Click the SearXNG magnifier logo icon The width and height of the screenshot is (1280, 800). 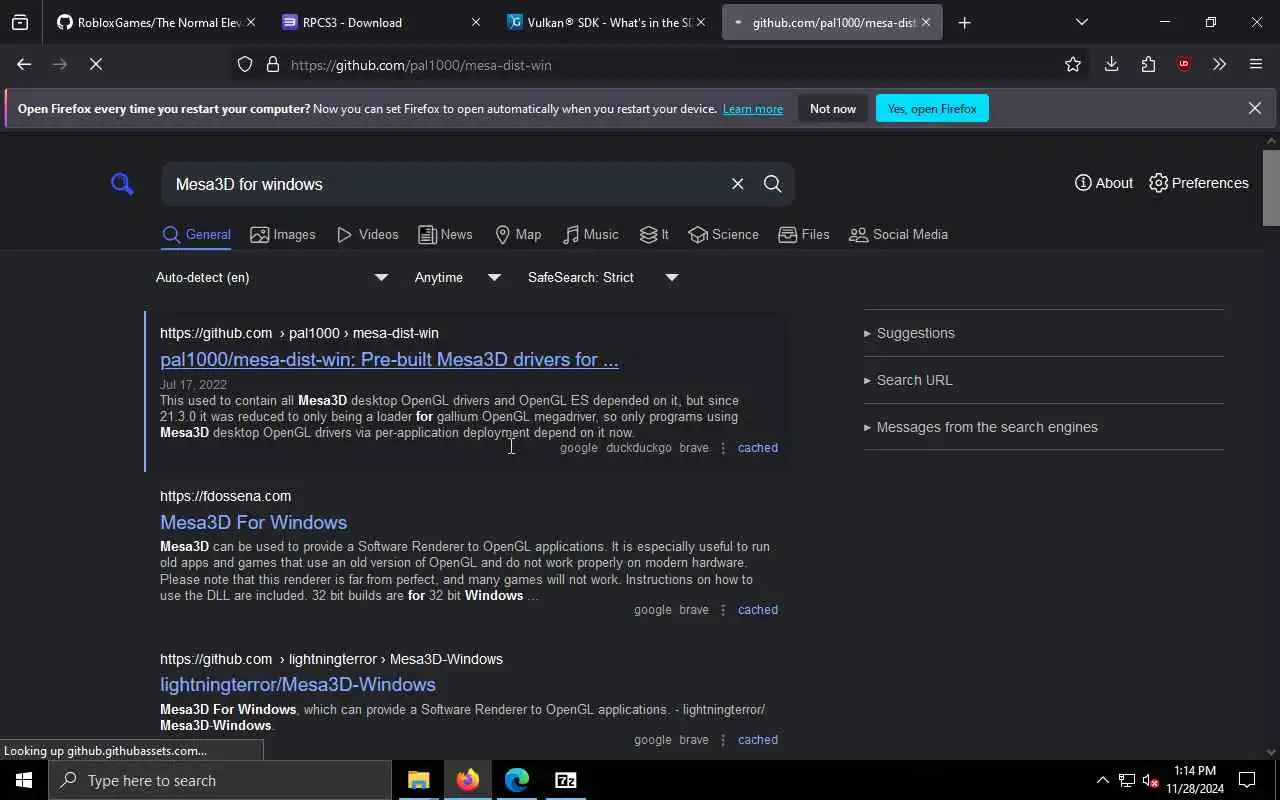(x=122, y=184)
